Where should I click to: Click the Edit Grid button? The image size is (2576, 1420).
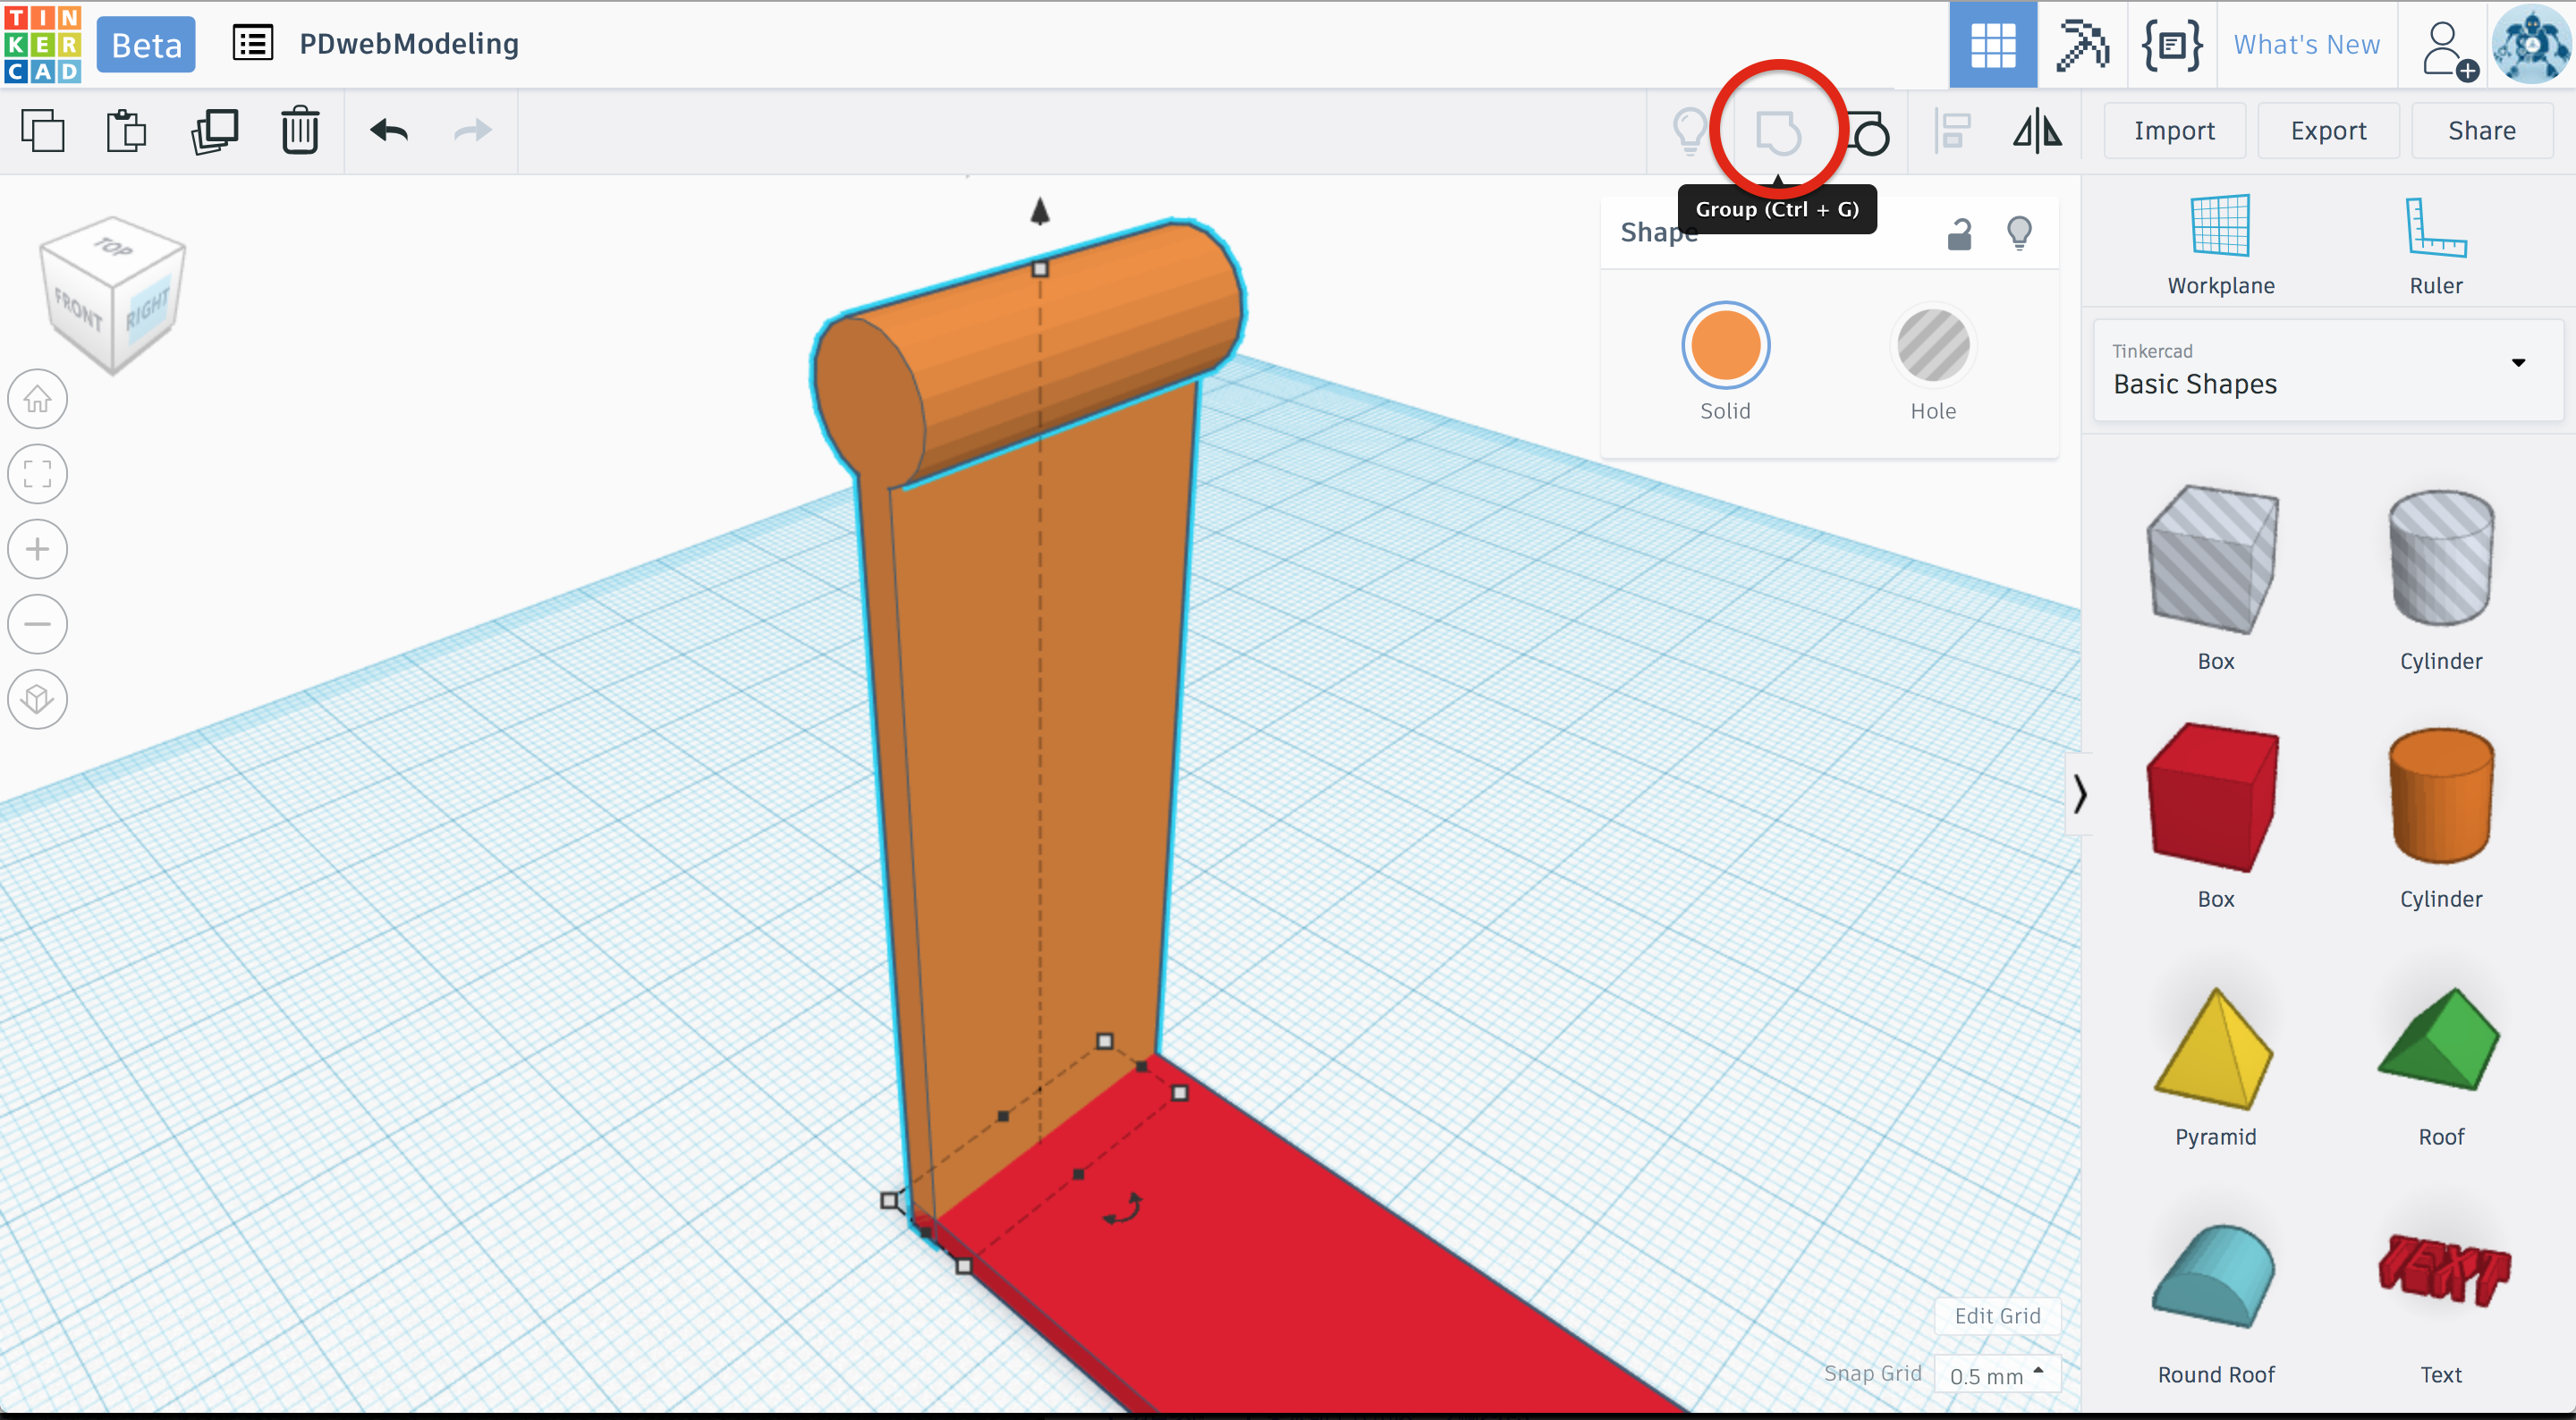(1997, 1316)
